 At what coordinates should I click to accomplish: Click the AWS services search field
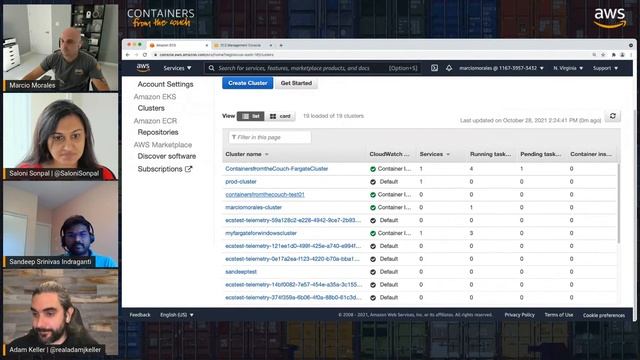coord(313,68)
